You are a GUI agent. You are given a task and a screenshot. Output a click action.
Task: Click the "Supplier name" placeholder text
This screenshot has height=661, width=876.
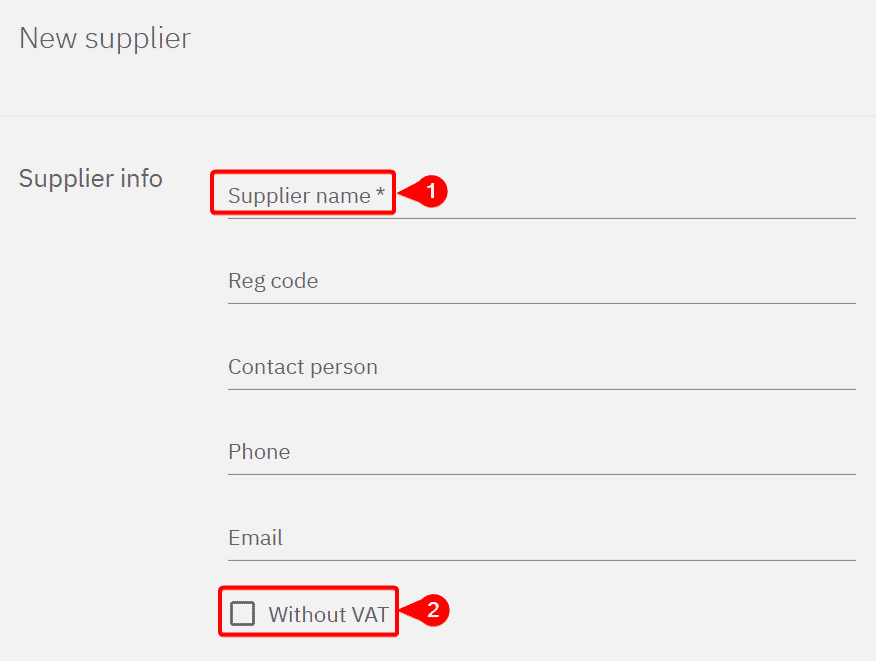299,196
